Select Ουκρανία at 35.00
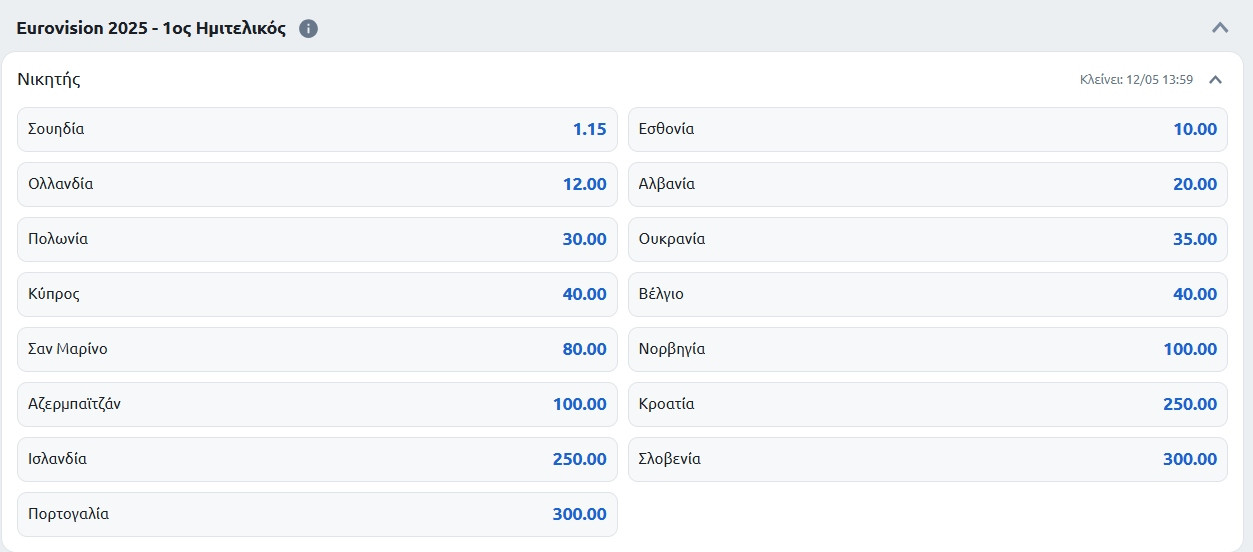Screen dimensions: 1253x552 [927, 239]
